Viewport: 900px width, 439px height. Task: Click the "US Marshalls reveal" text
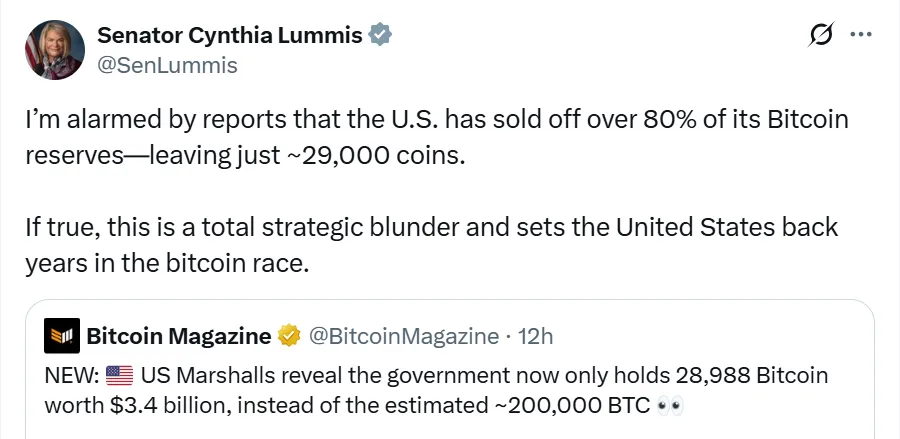[222, 377]
